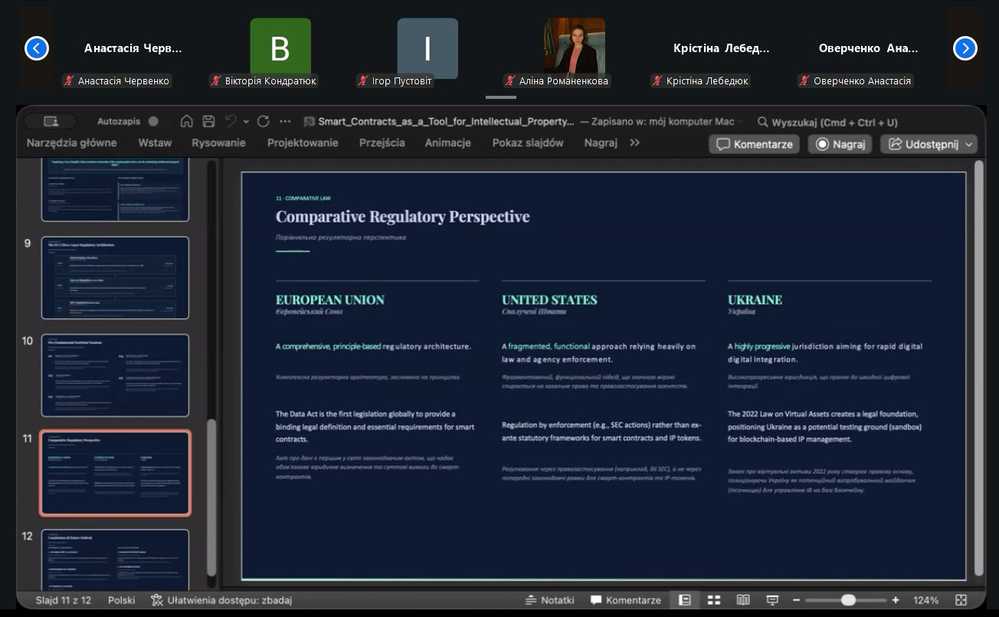Click the Komentarze button in the ribbon
The height and width of the screenshot is (617, 999).
pos(754,144)
